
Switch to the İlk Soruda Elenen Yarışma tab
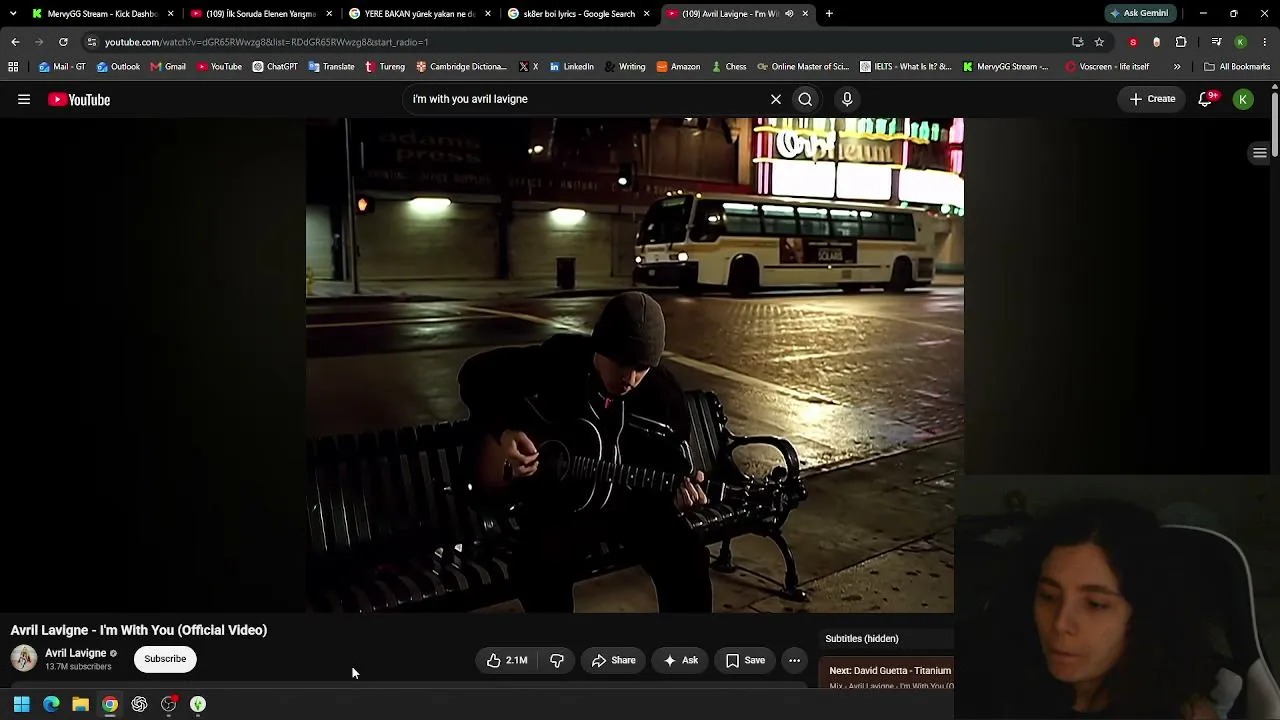(x=260, y=14)
